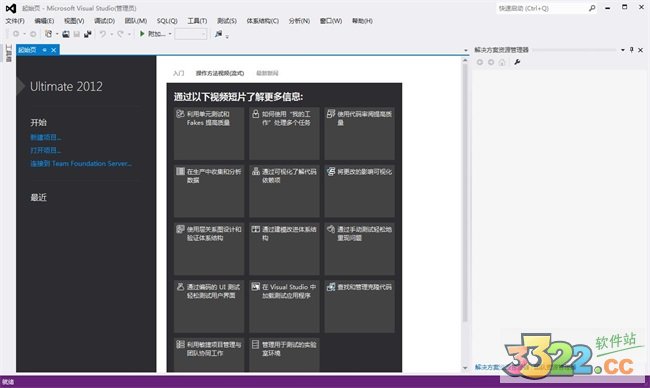Open the 体系结构(C) menu
This screenshot has width=650, height=388.
coord(263,21)
